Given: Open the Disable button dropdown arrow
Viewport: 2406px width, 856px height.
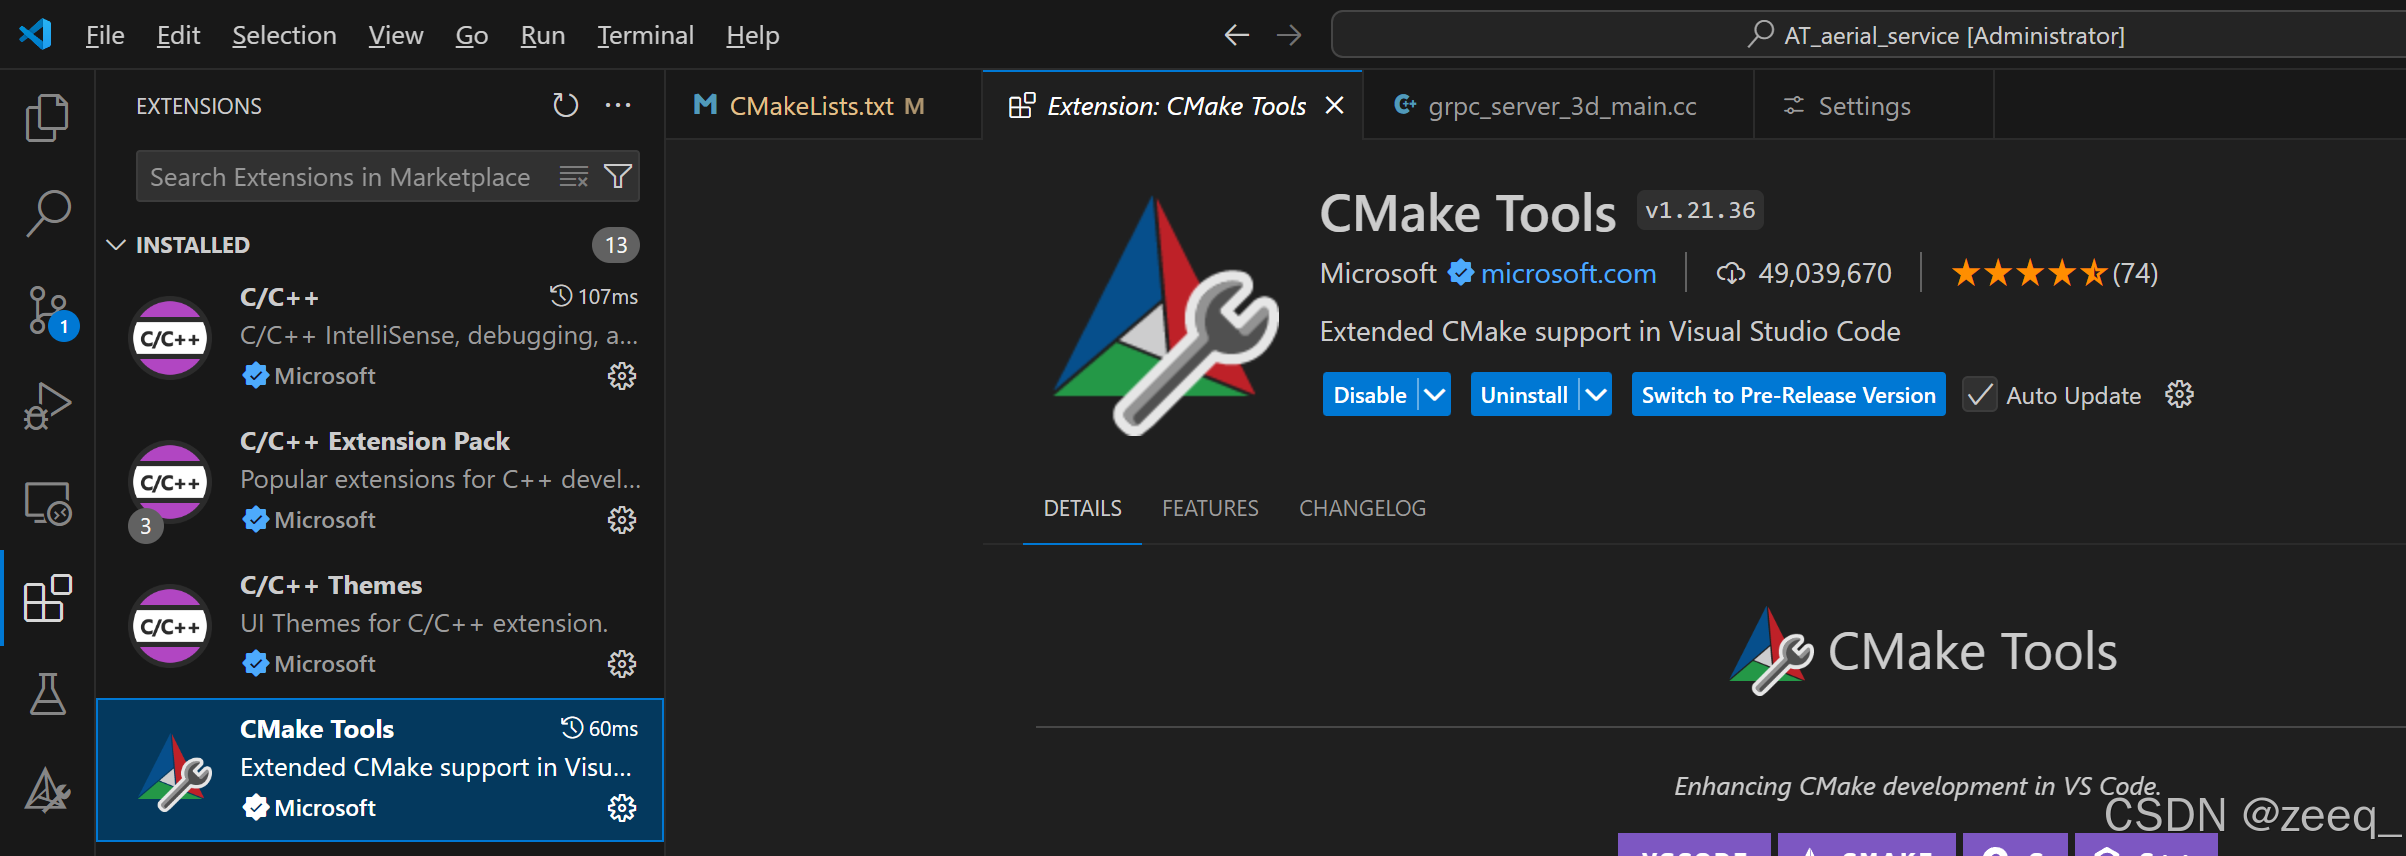Looking at the screenshot, I should click(1434, 395).
